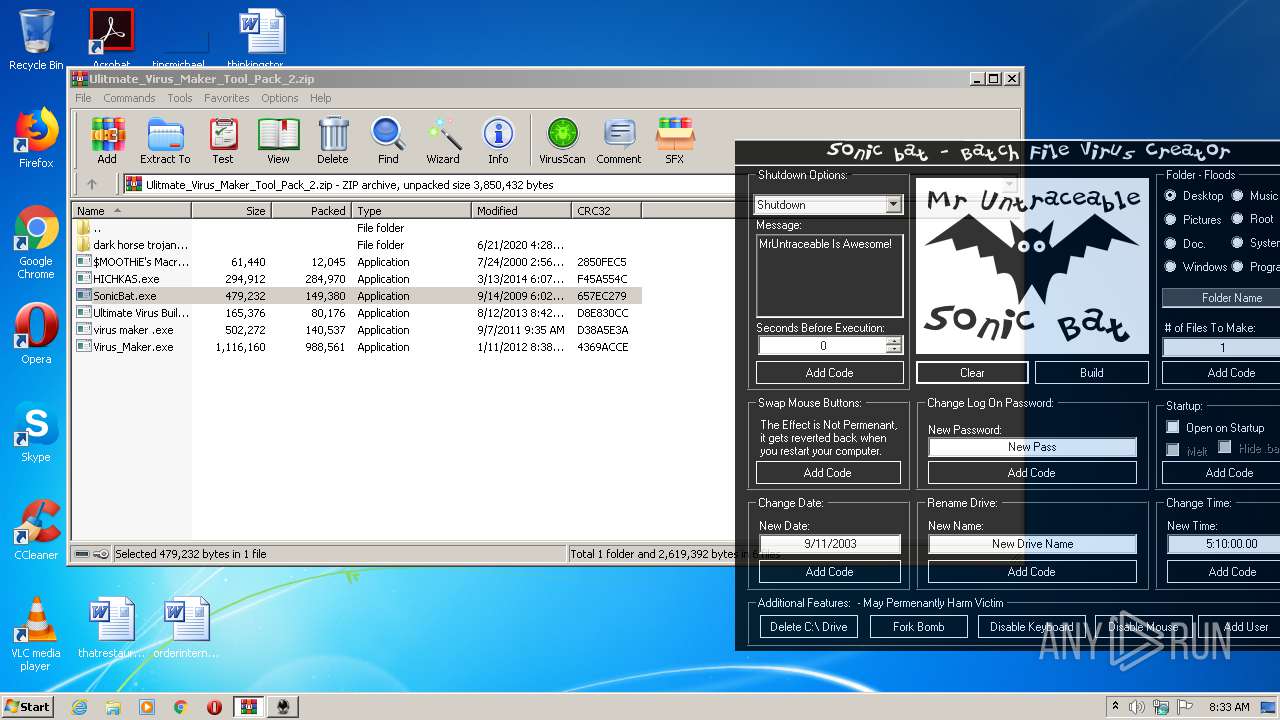Screen dimensions: 1280x720
Task: Select the VLC media player desktop icon
Action: (x=36, y=634)
